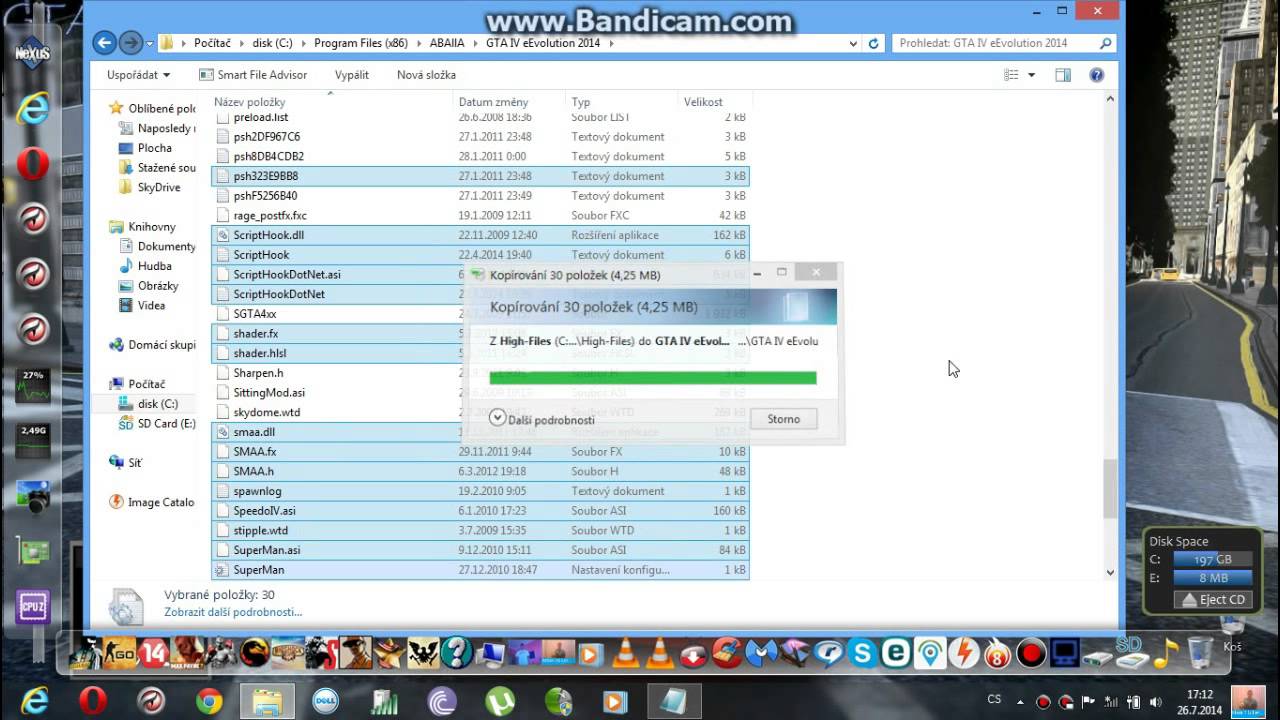Image resolution: width=1280 pixels, height=720 pixels.
Task: Open the Mortal Kombat dragon dock icon
Action: click(x=255, y=653)
